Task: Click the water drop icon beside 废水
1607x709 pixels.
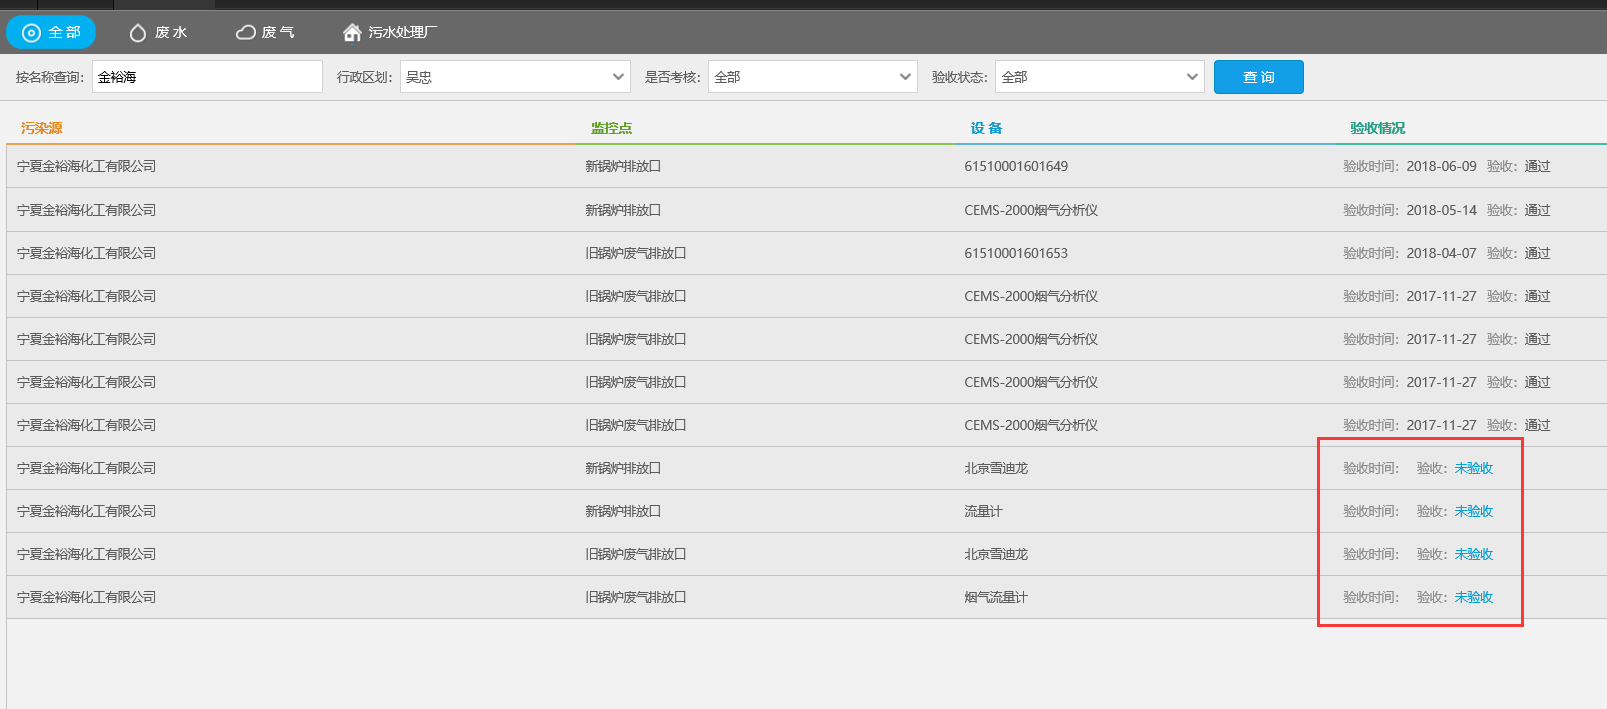Action: point(138,33)
